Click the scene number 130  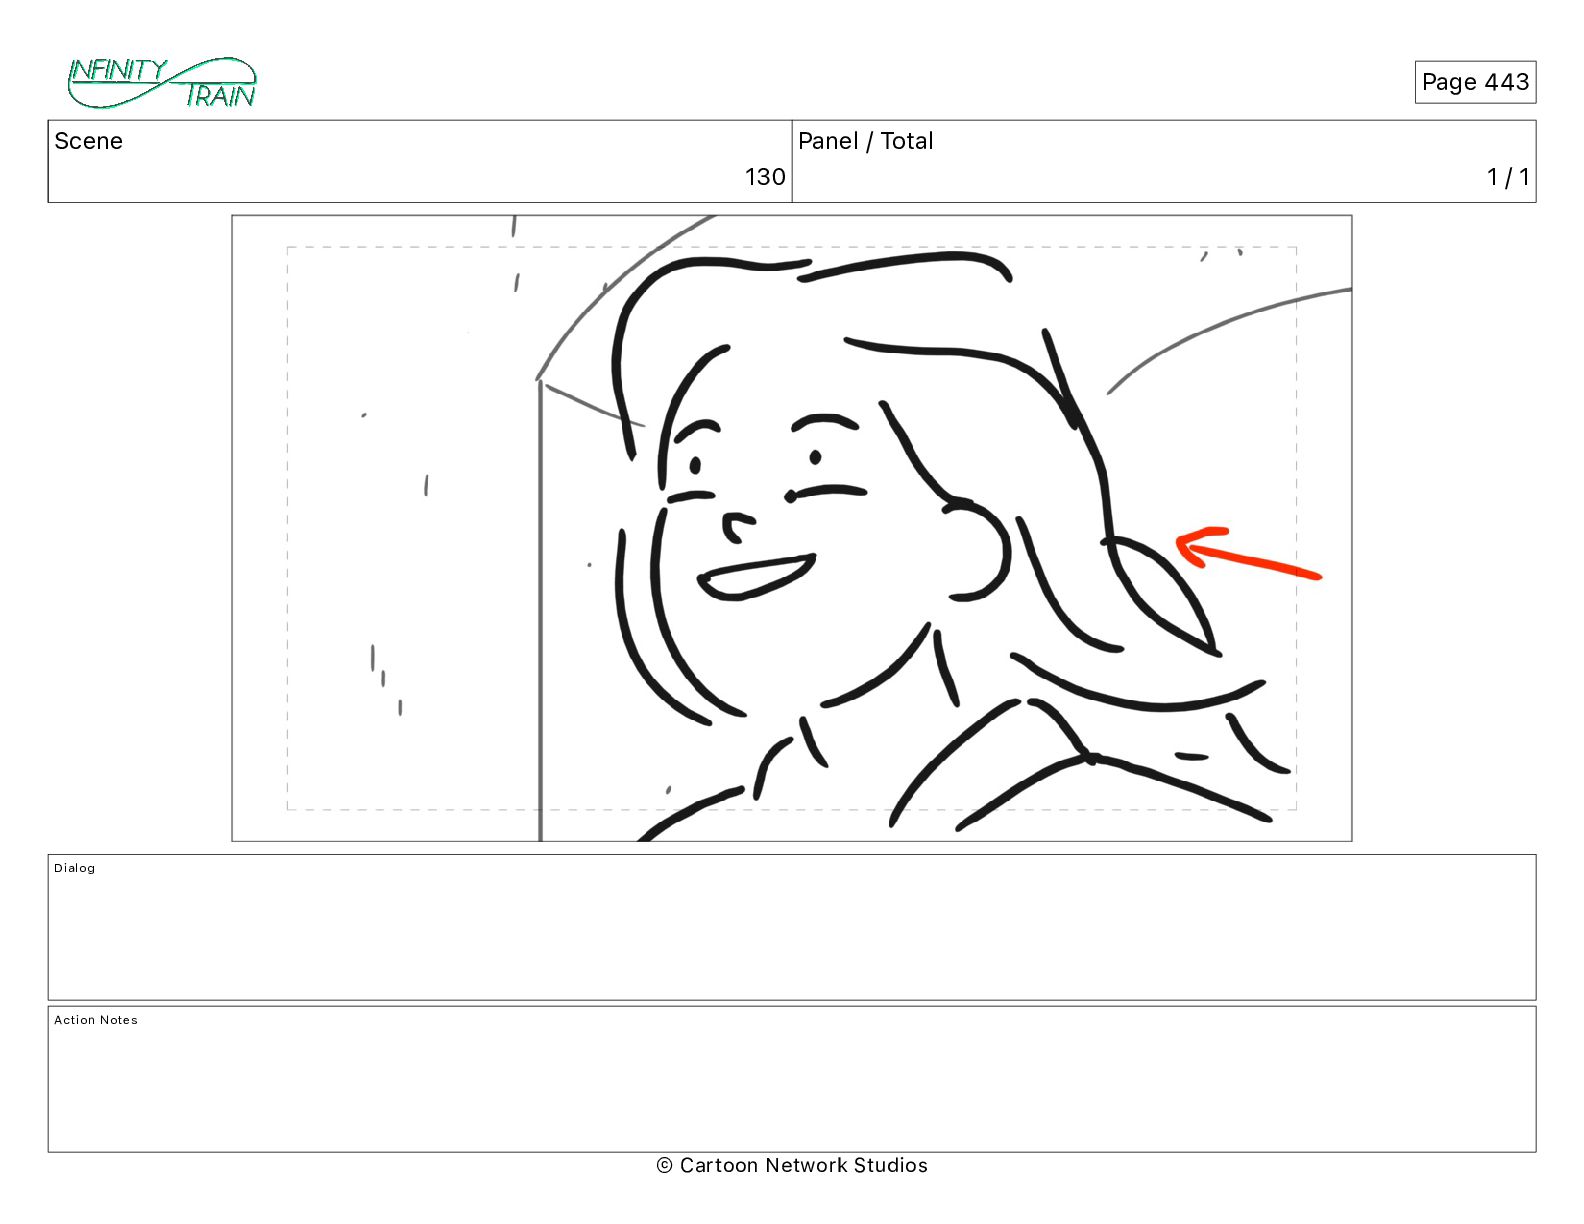[765, 177]
